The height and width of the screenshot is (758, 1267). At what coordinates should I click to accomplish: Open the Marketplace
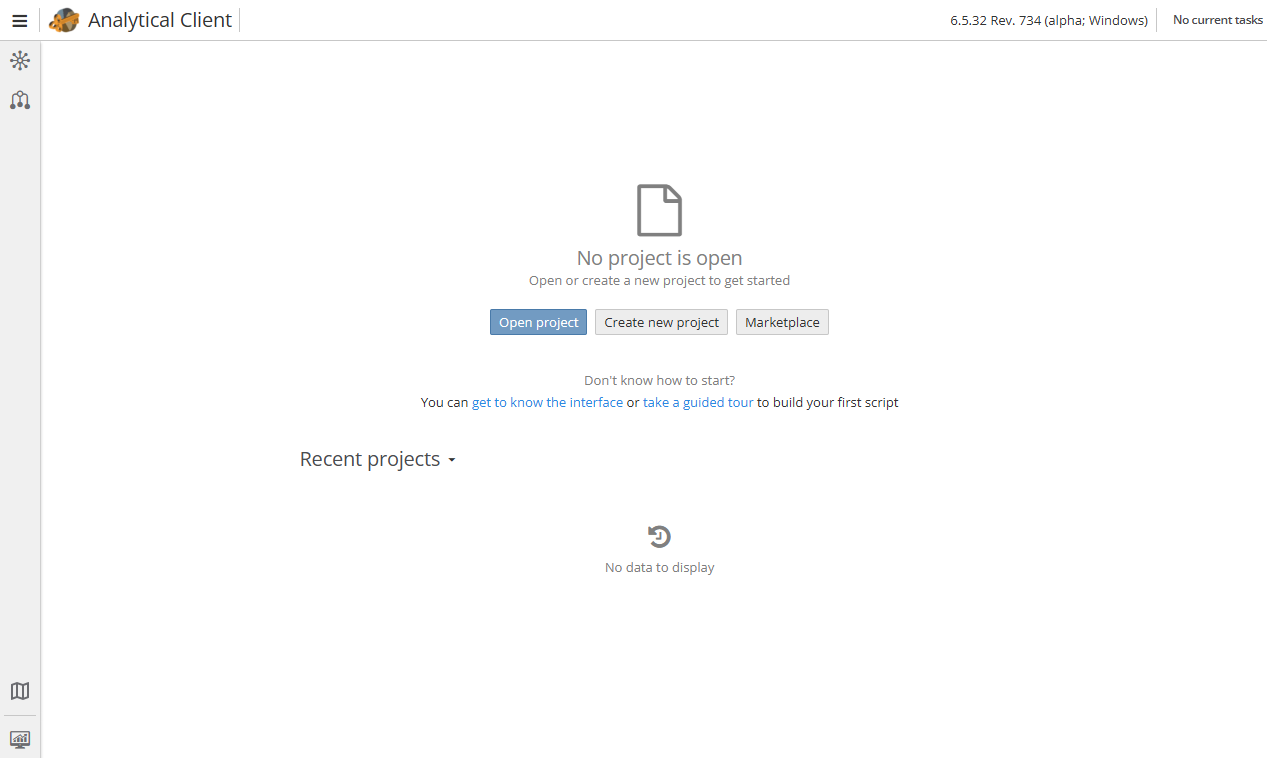click(x=781, y=322)
